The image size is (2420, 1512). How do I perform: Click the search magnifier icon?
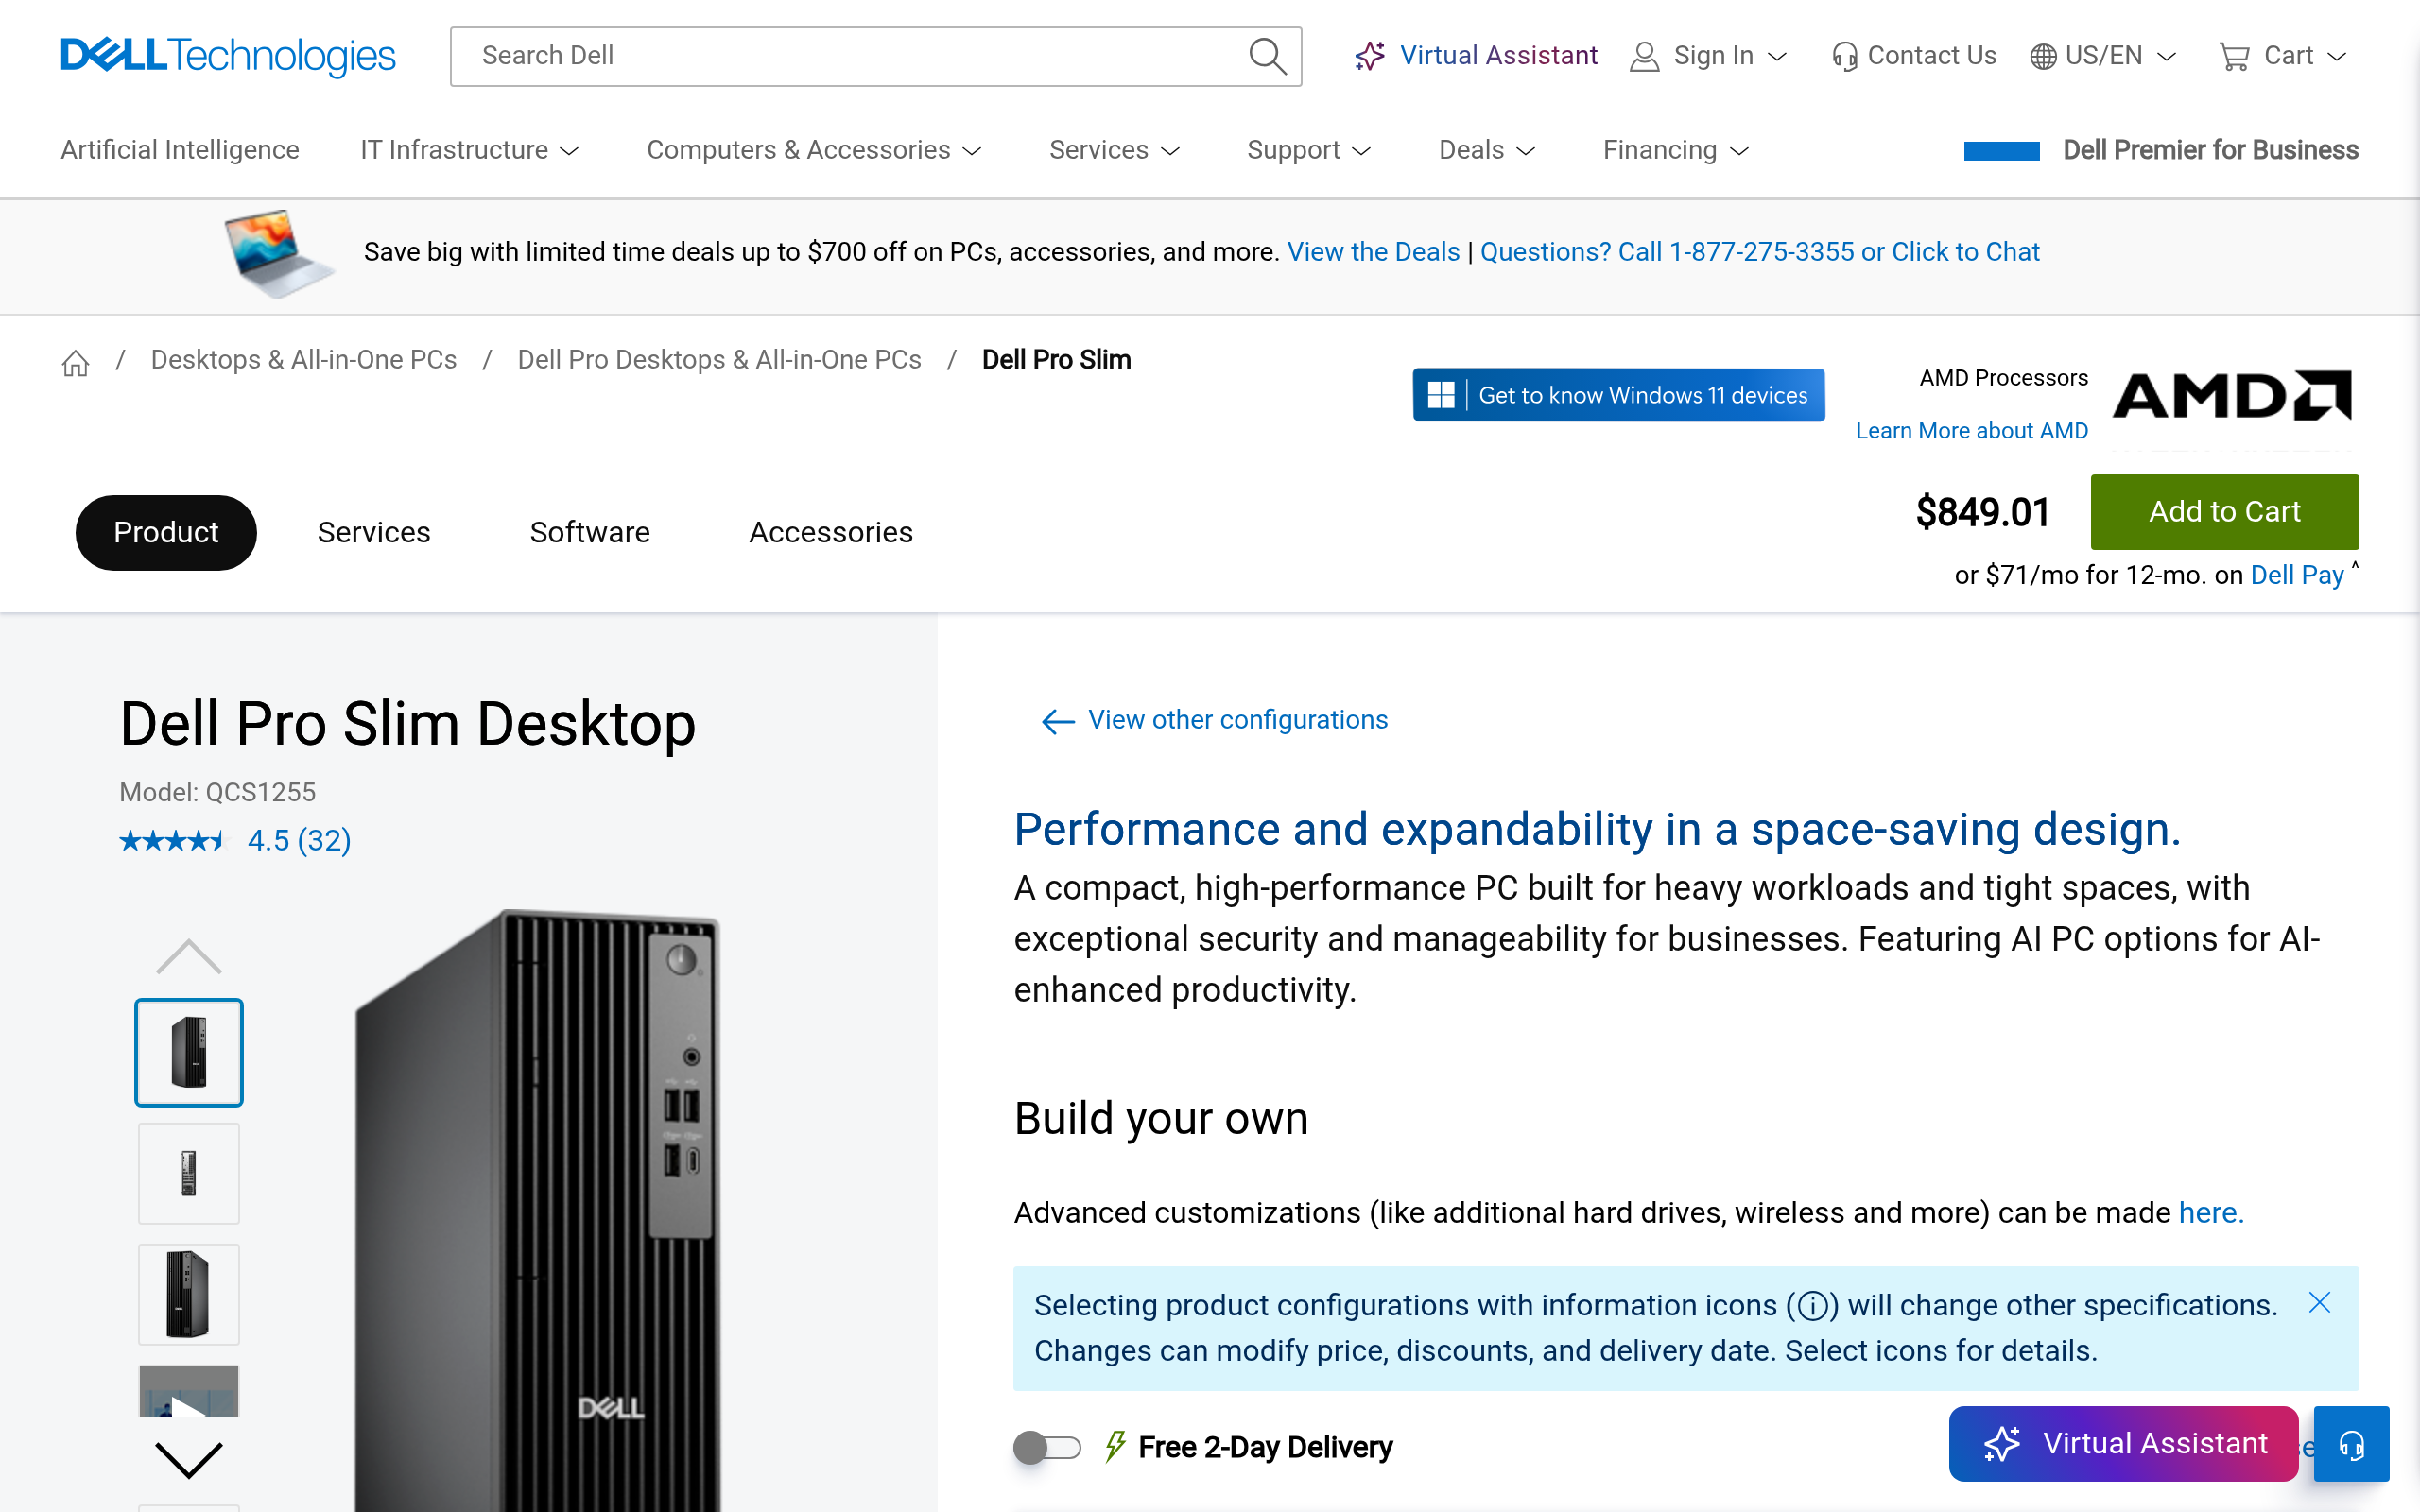click(x=1267, y=56)
